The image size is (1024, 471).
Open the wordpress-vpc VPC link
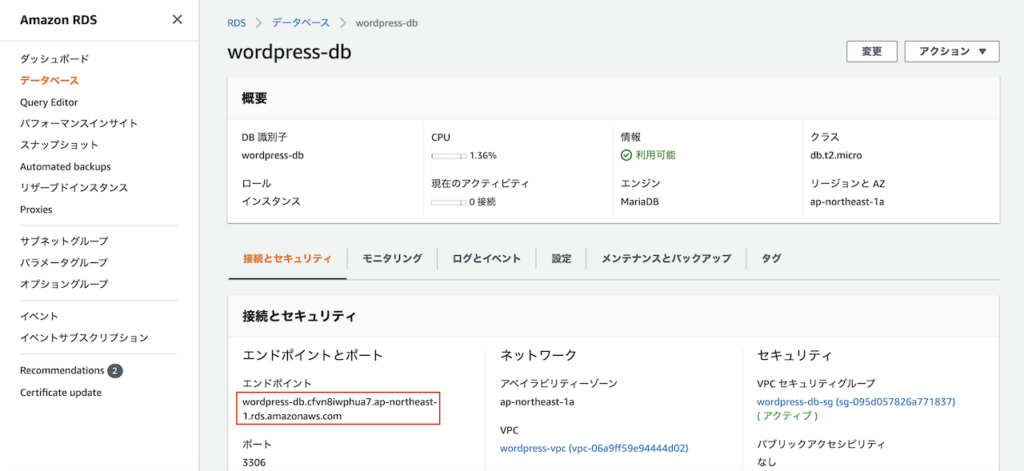coord(594,449)
